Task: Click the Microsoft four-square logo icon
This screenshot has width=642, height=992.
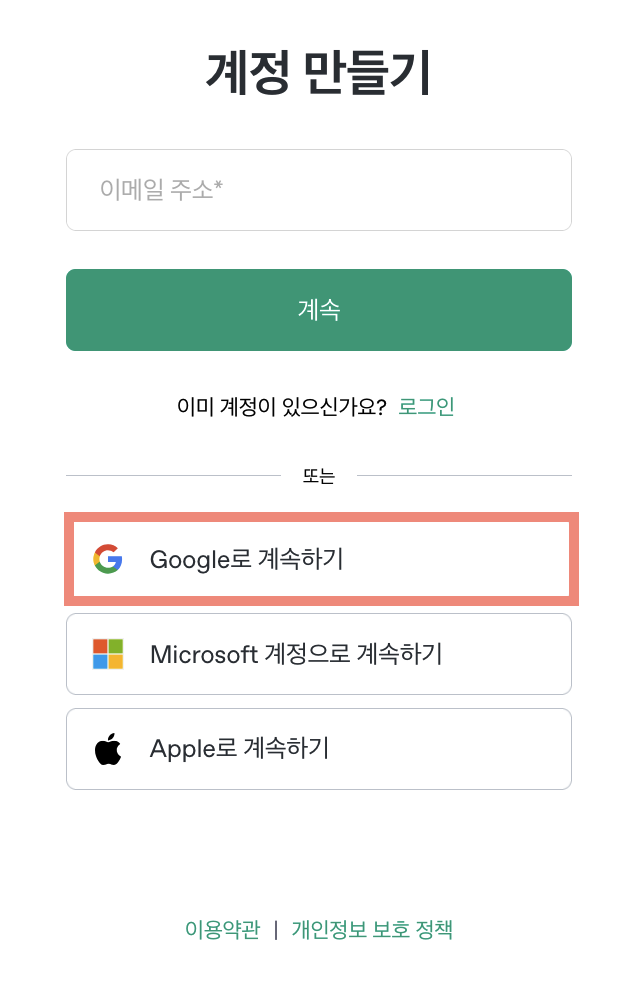Action: click(108, 654)
